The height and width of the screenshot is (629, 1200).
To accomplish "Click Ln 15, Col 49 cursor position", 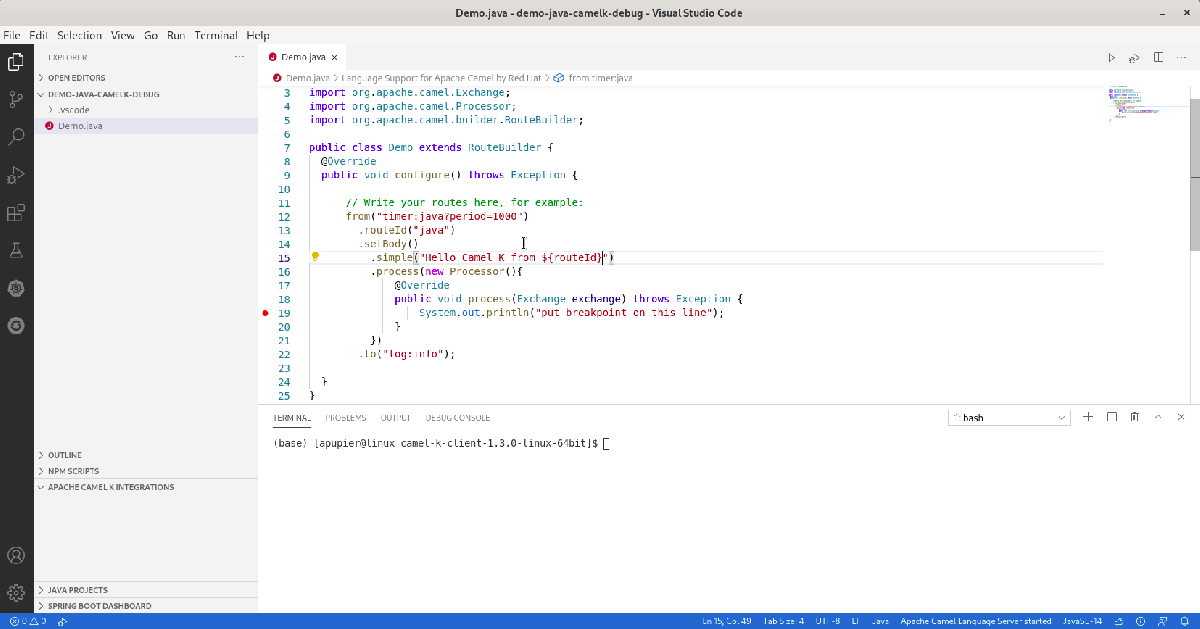I will tap(727, 621).
